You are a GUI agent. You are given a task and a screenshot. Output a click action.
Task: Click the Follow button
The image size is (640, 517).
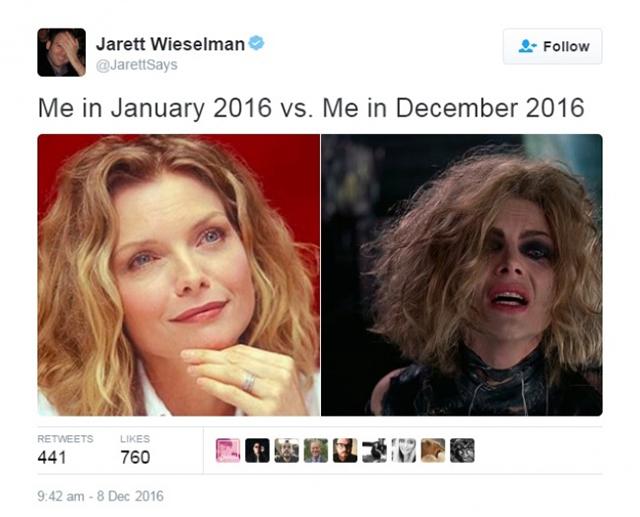tap(552, 46)
